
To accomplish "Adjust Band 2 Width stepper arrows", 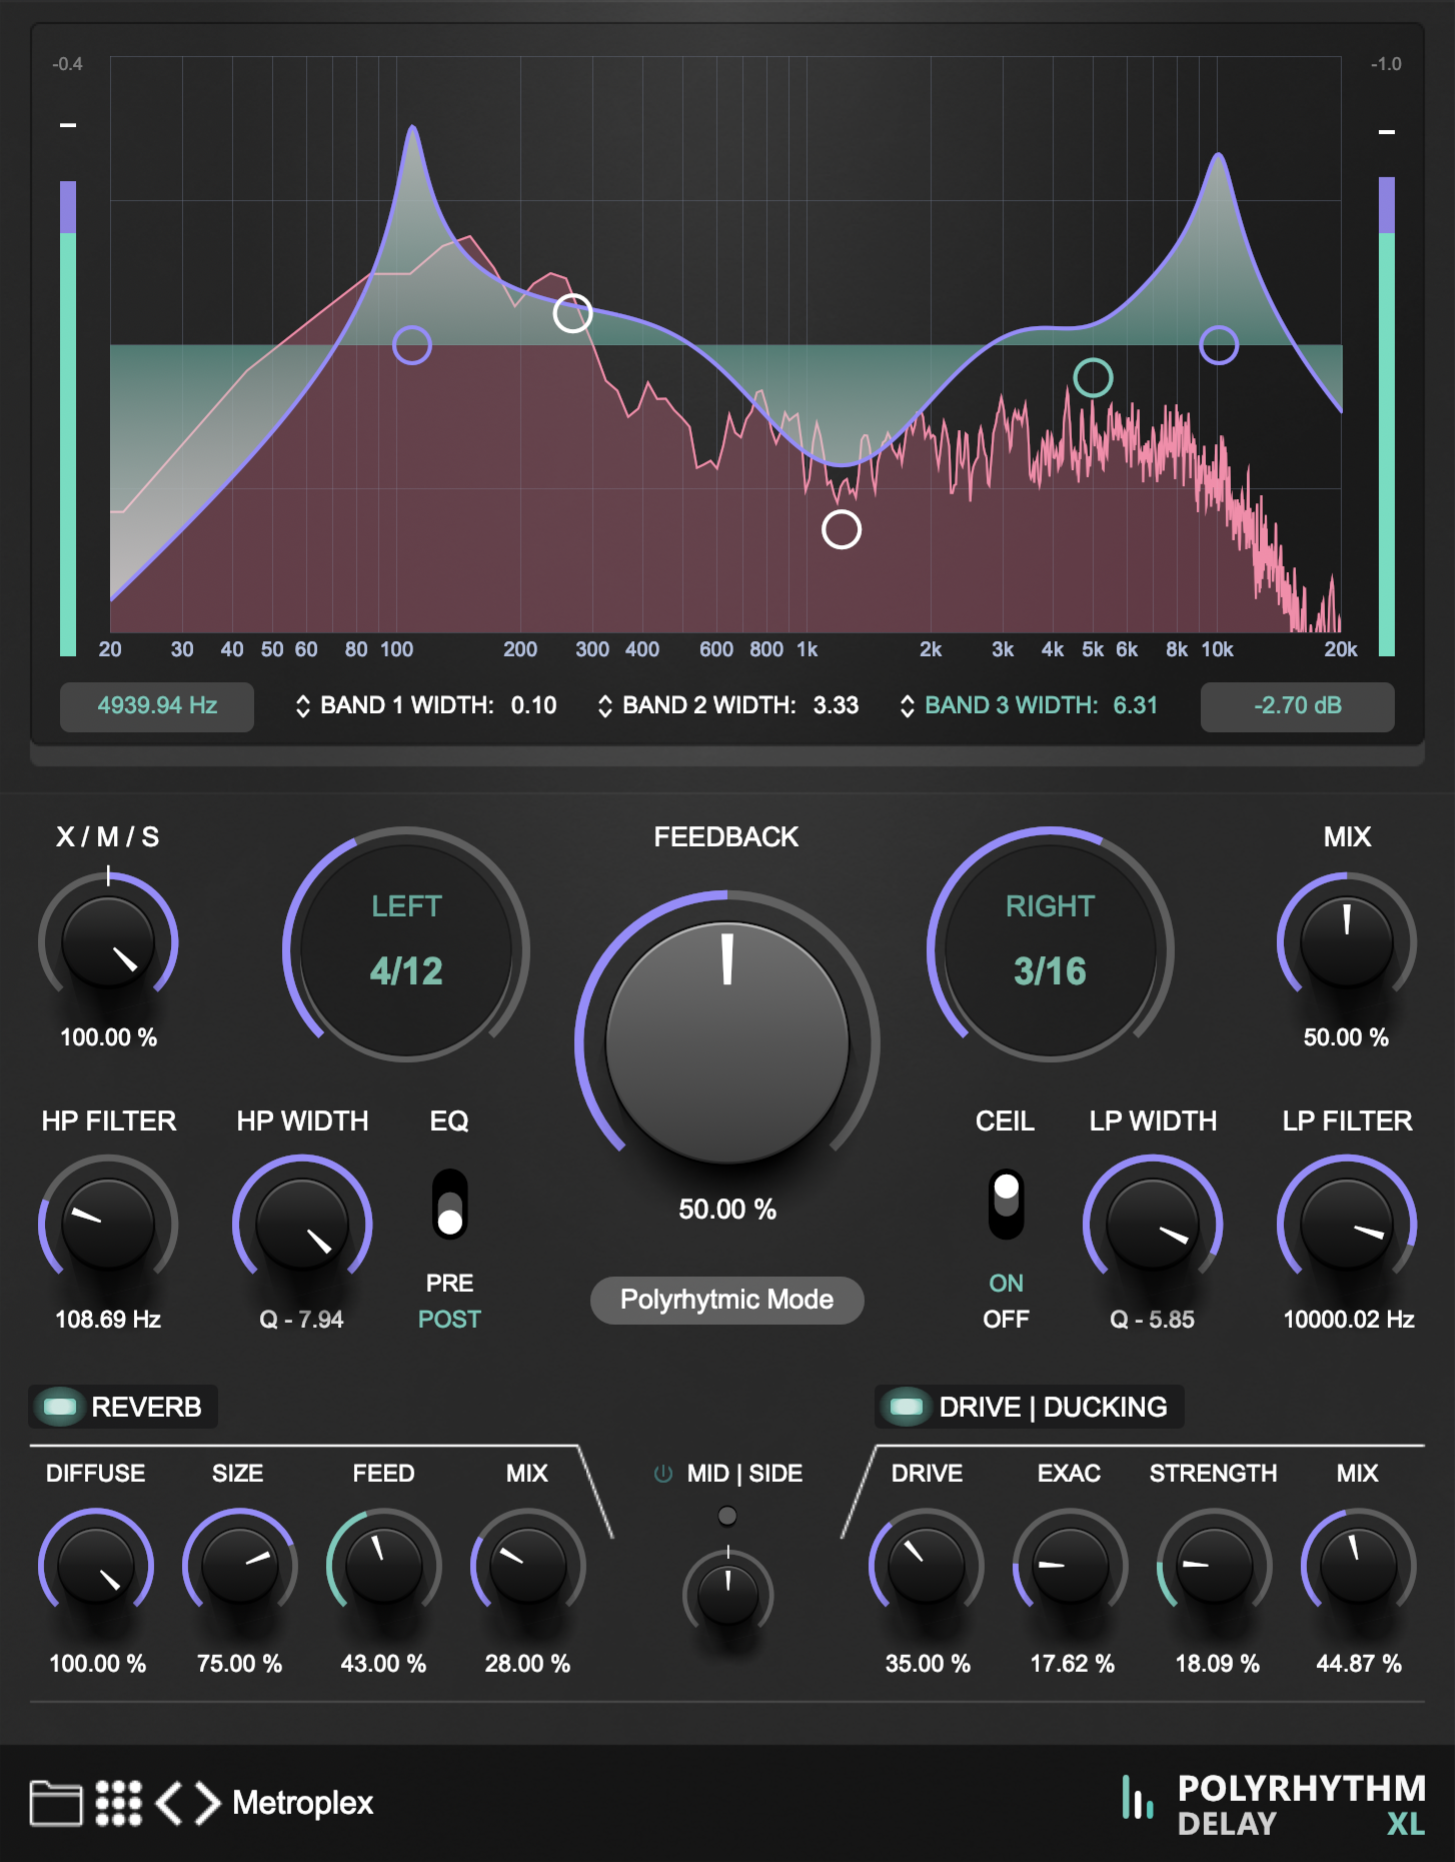I will tap(605, 706).
